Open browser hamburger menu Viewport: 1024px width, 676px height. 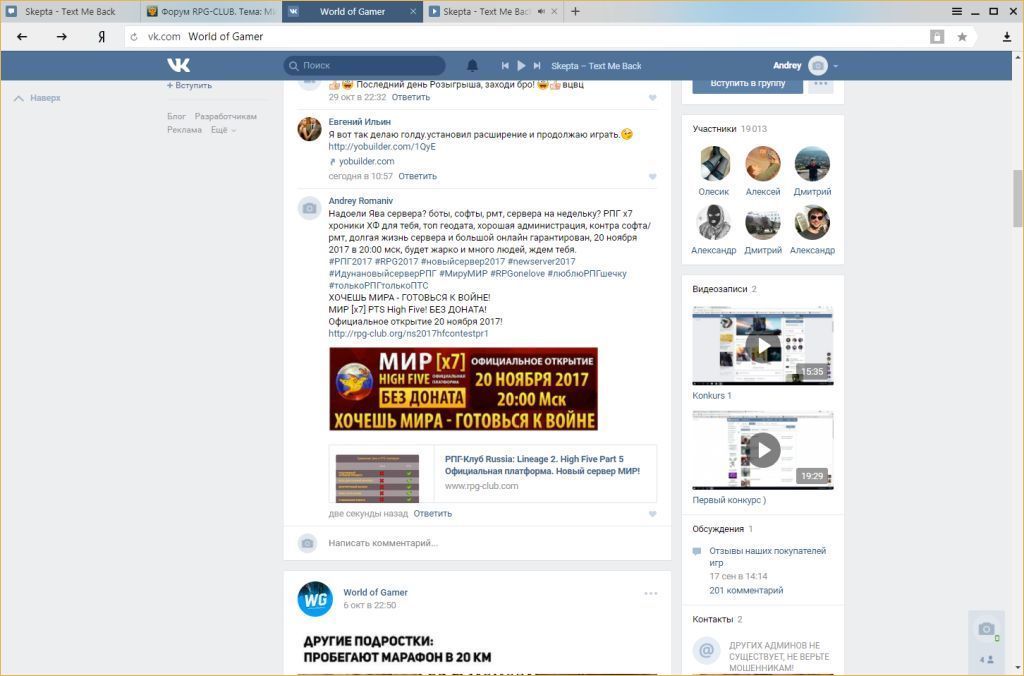(957, 11)
